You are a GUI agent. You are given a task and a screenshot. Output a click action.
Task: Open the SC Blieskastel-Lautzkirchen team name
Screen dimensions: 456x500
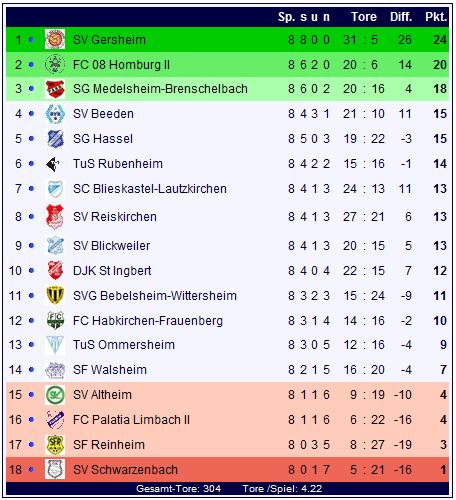[x=150, y=189]
